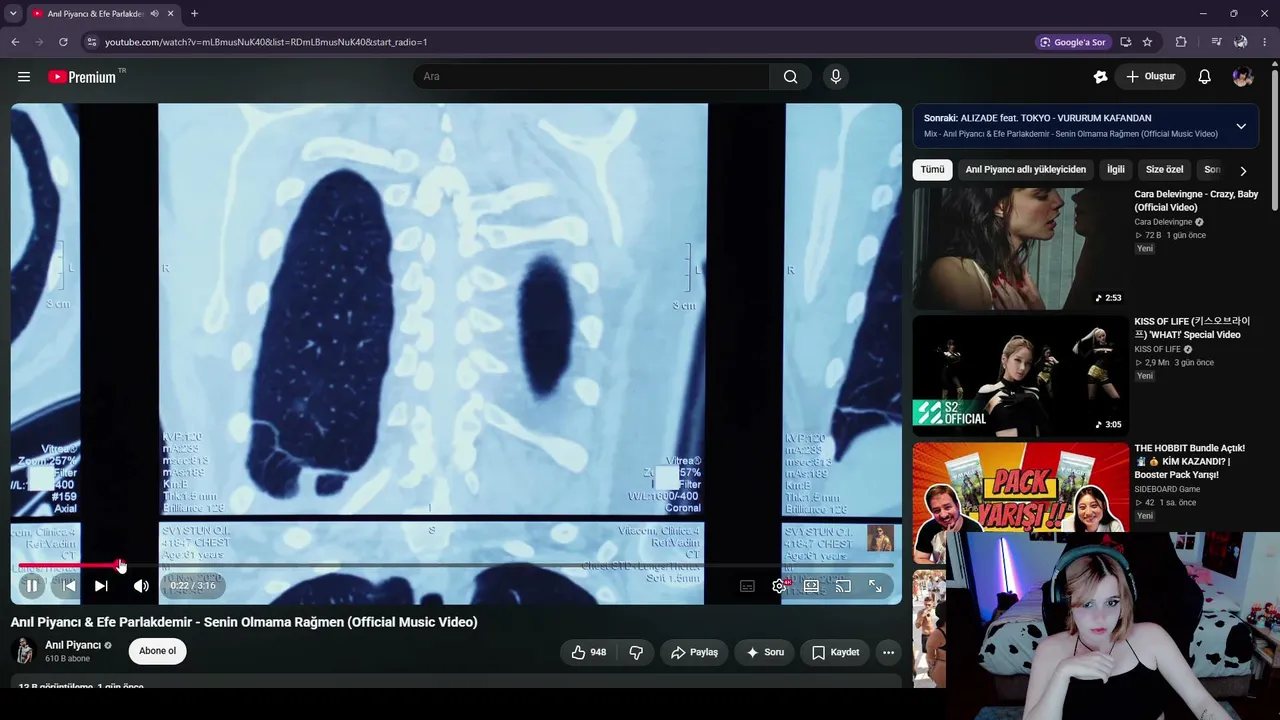This screenshot has width=1280, height=720.
Task: Click the search magnifier button
Action: pos(791,77)
